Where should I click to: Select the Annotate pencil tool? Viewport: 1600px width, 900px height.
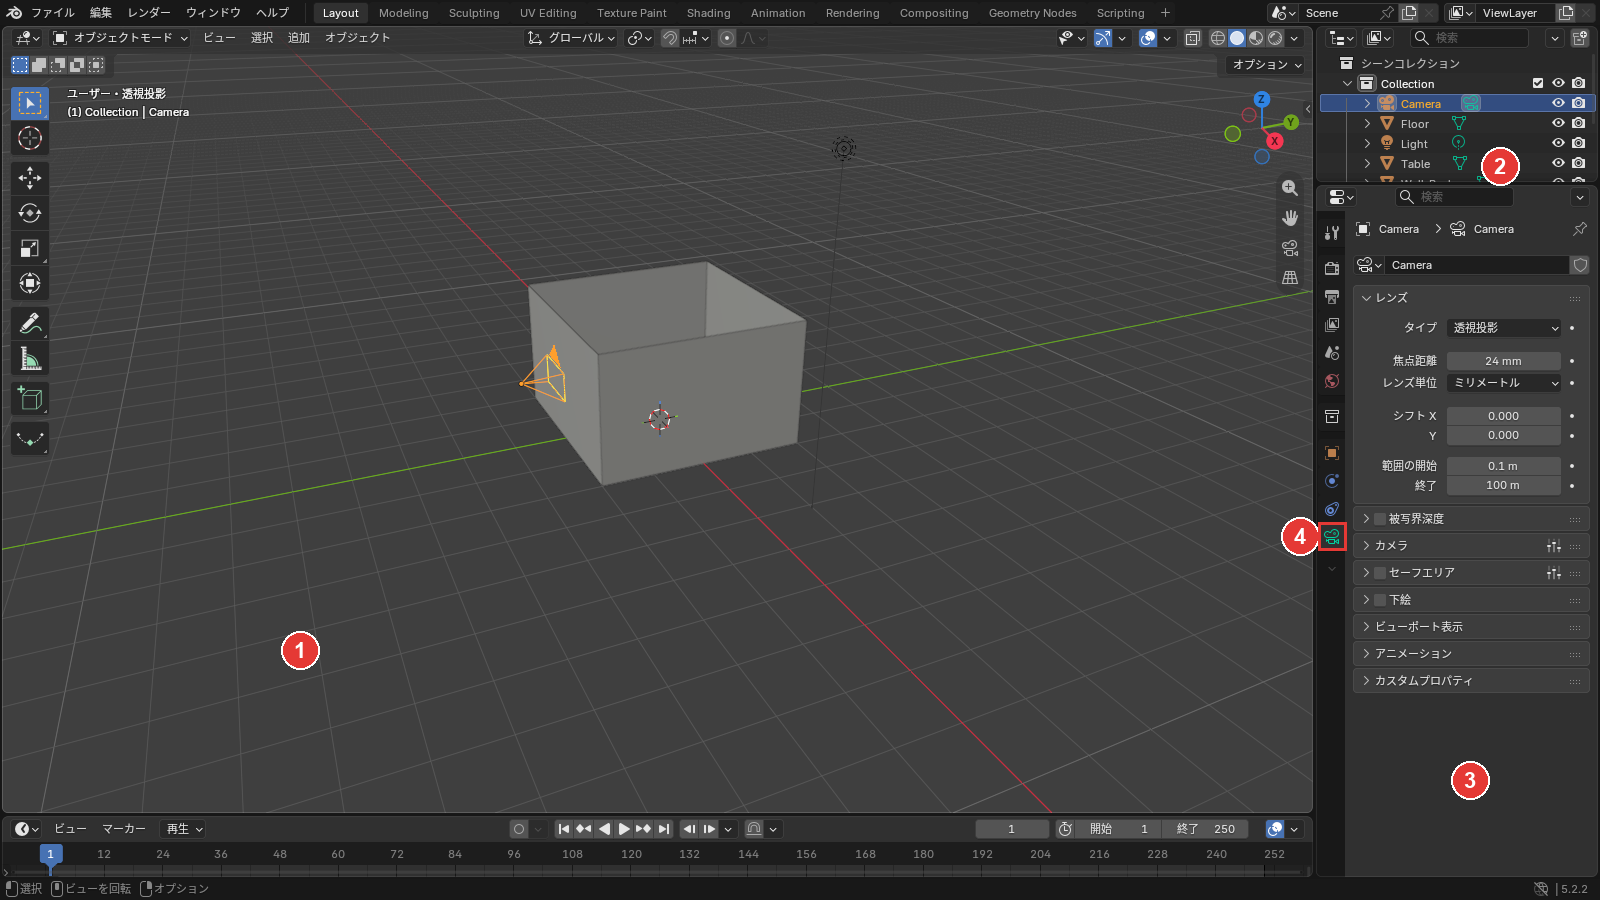(30, 323)
